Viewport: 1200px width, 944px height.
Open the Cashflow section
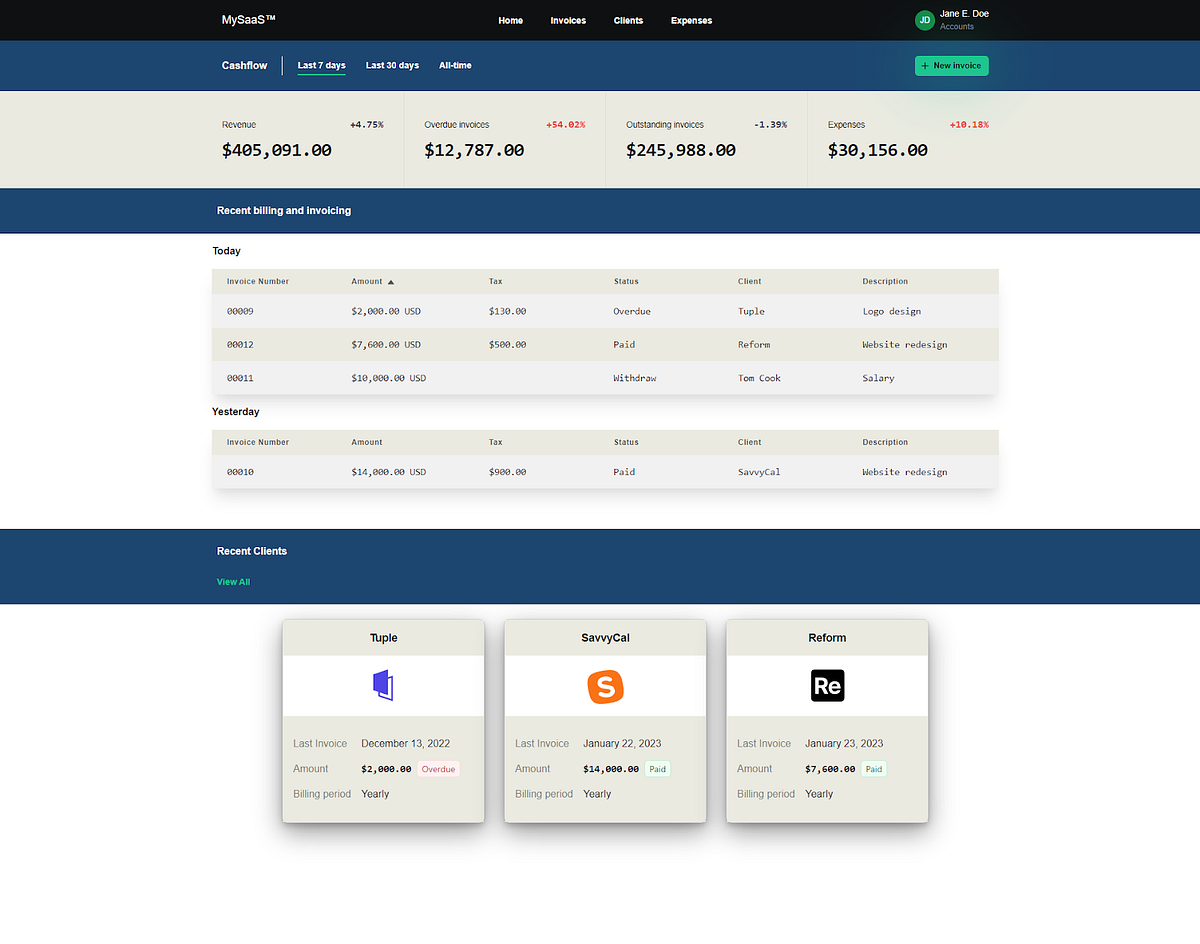click(244, 65)
